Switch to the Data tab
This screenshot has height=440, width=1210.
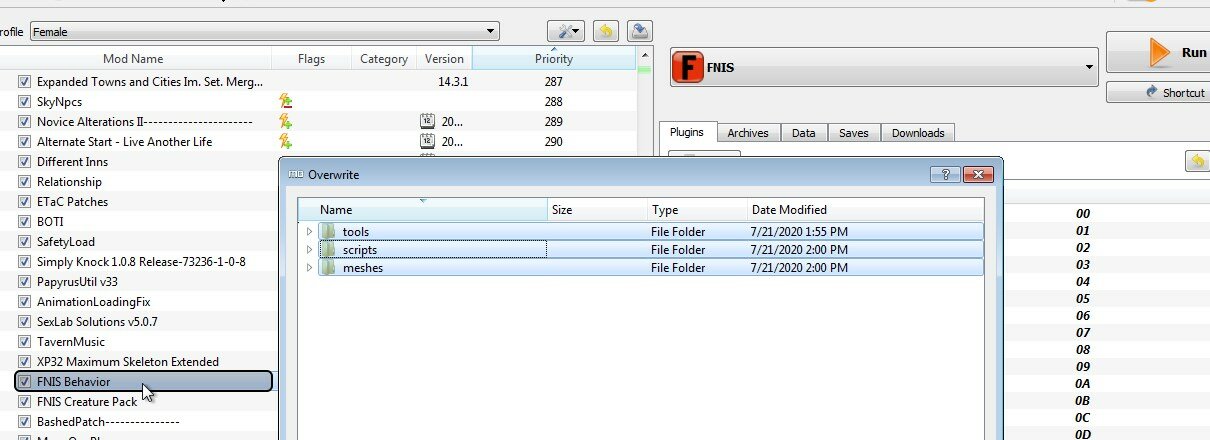[x=804, y=133]
